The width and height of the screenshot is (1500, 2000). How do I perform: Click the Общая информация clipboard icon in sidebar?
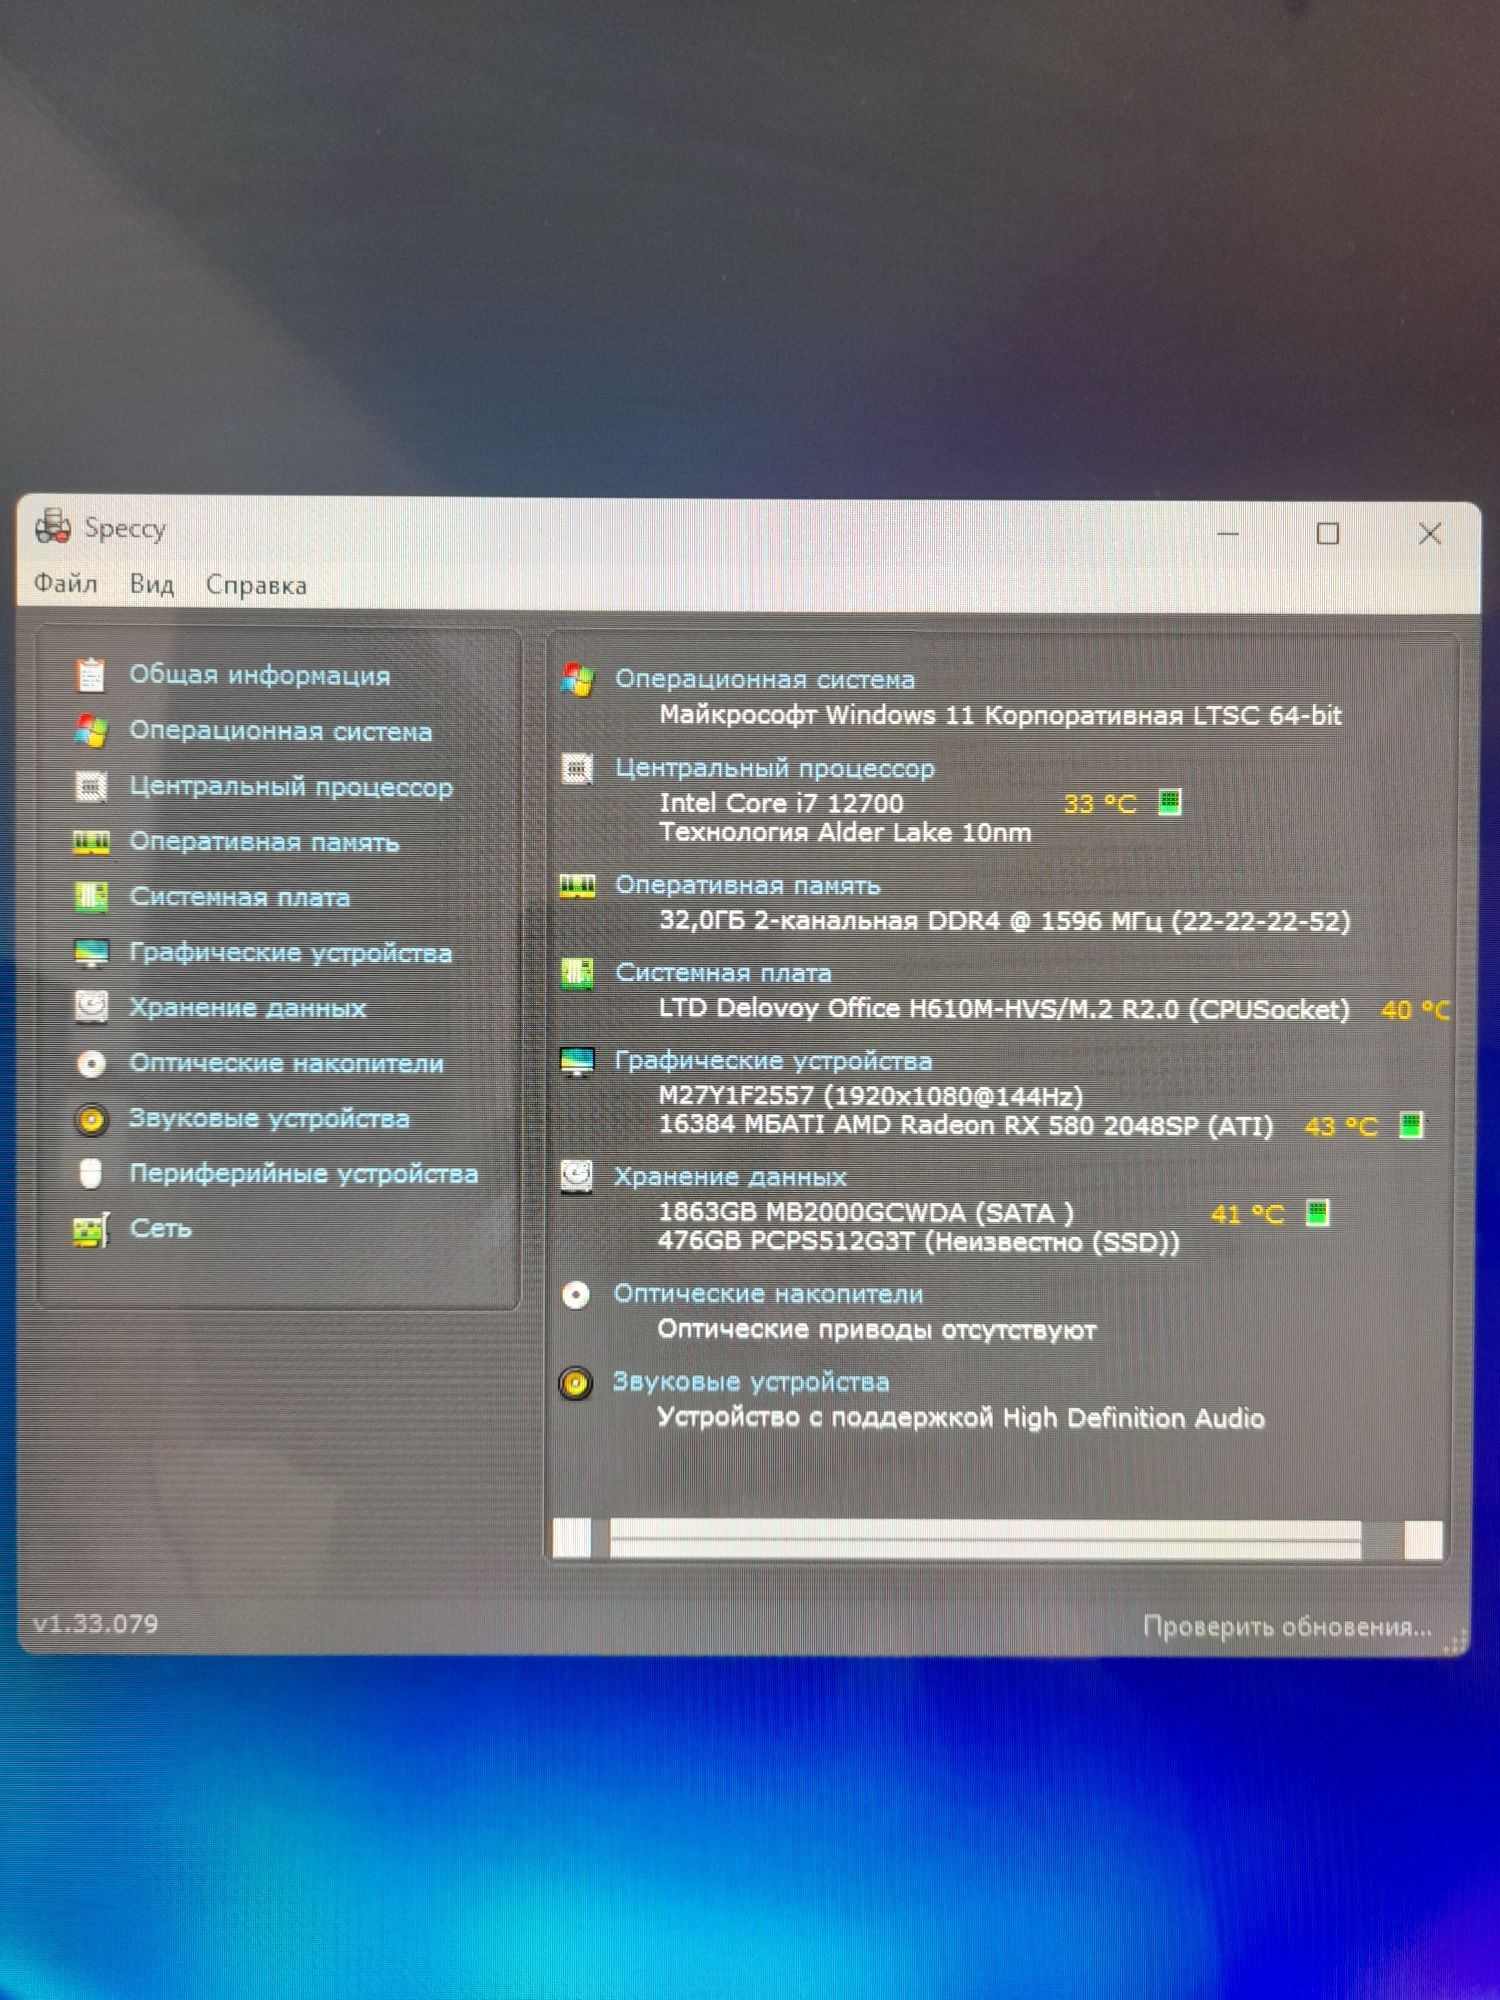click(91, 675)
